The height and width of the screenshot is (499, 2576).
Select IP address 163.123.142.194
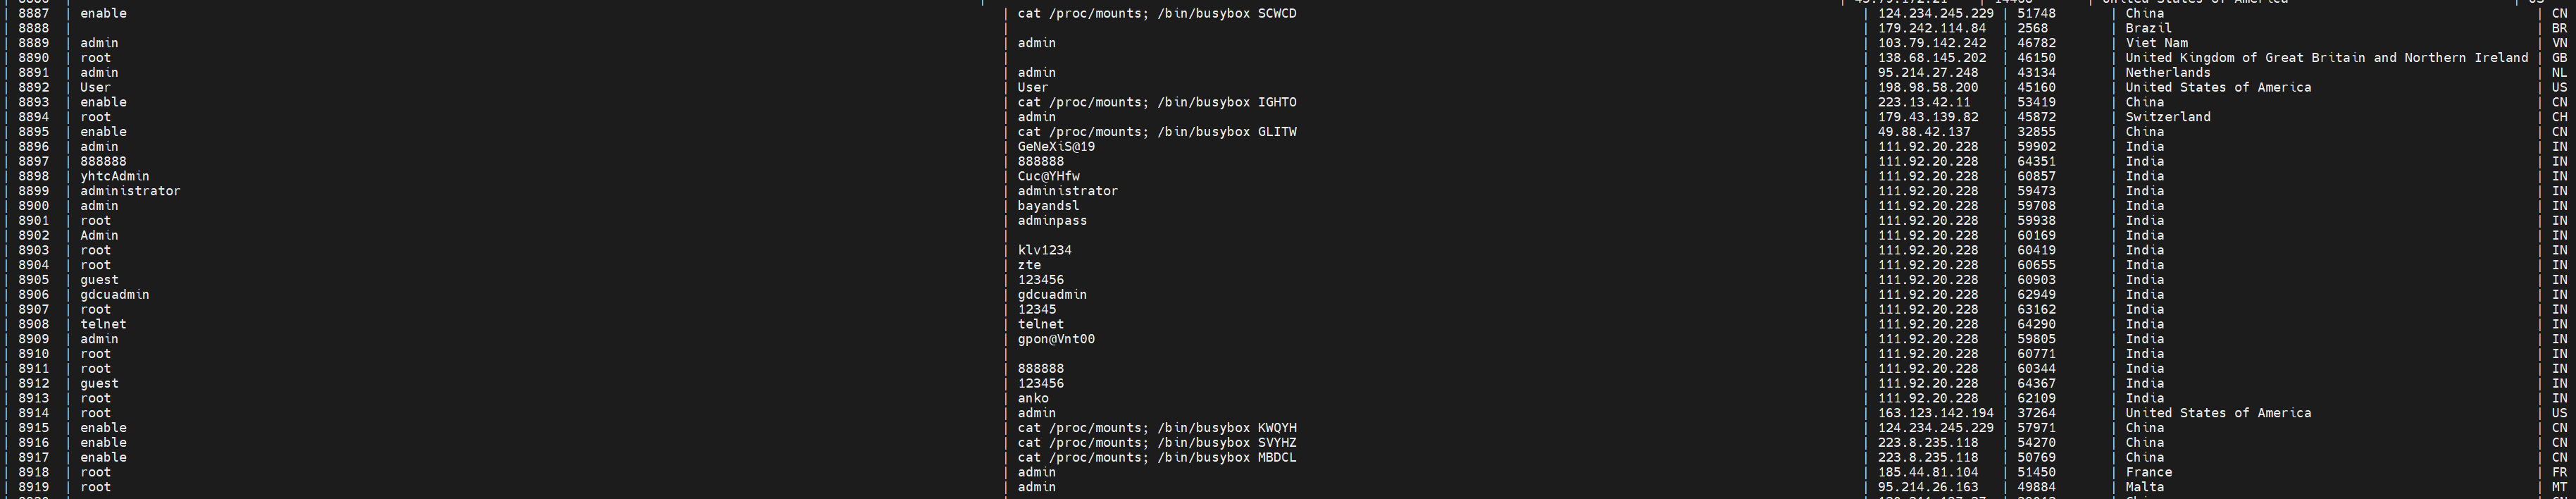(1936, 413)
